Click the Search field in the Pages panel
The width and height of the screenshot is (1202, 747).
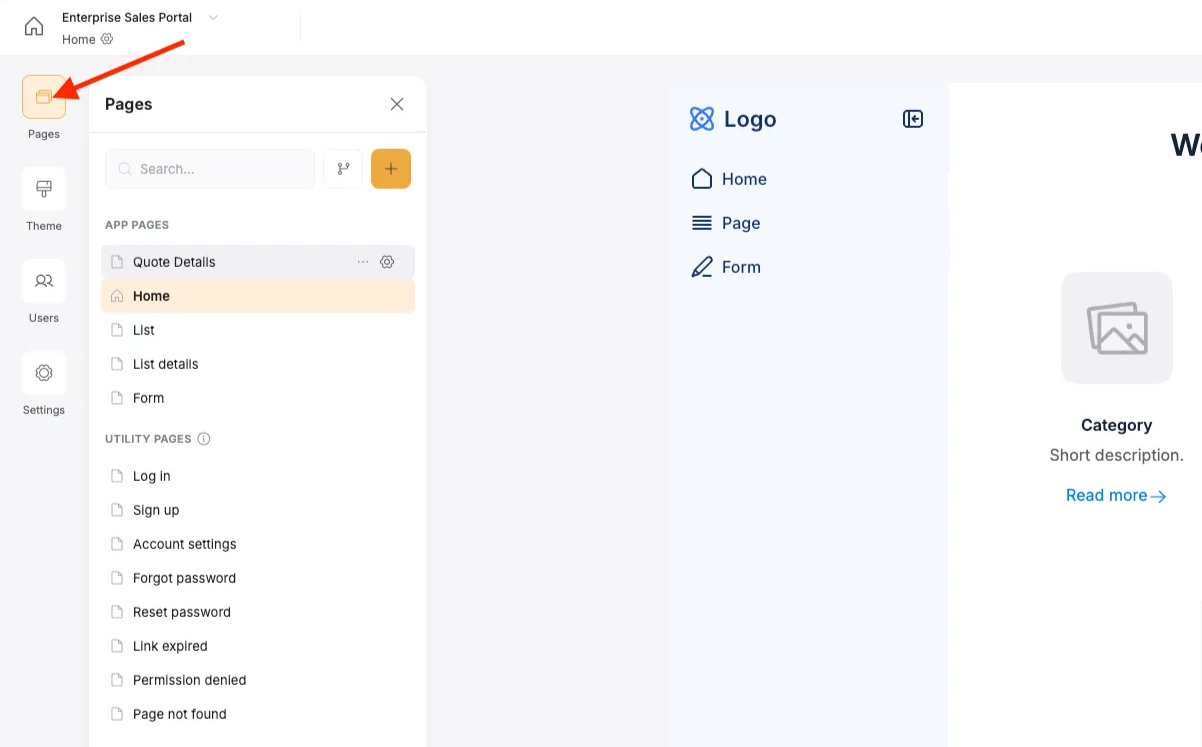(209, 168)
